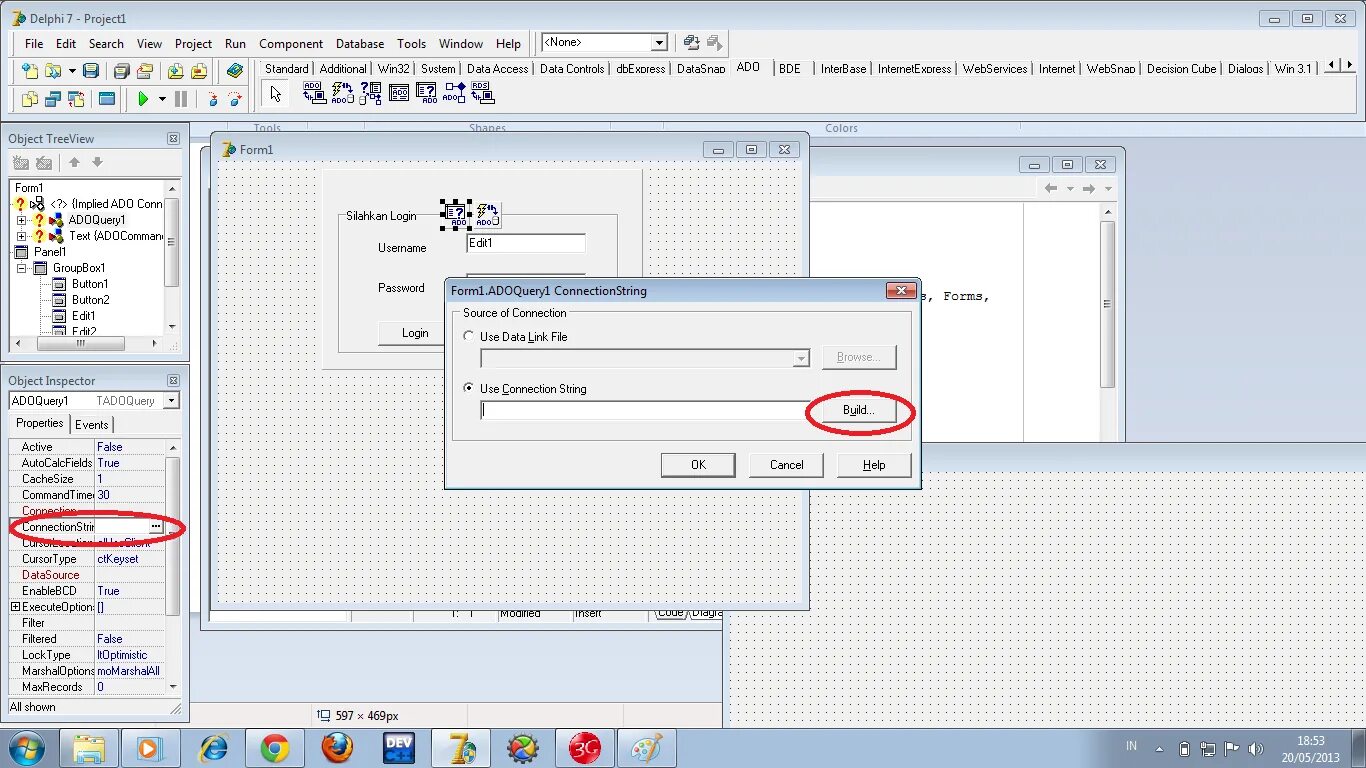
Task: Click Move Up arrow in Object TreeView
Action: point(74,163)
